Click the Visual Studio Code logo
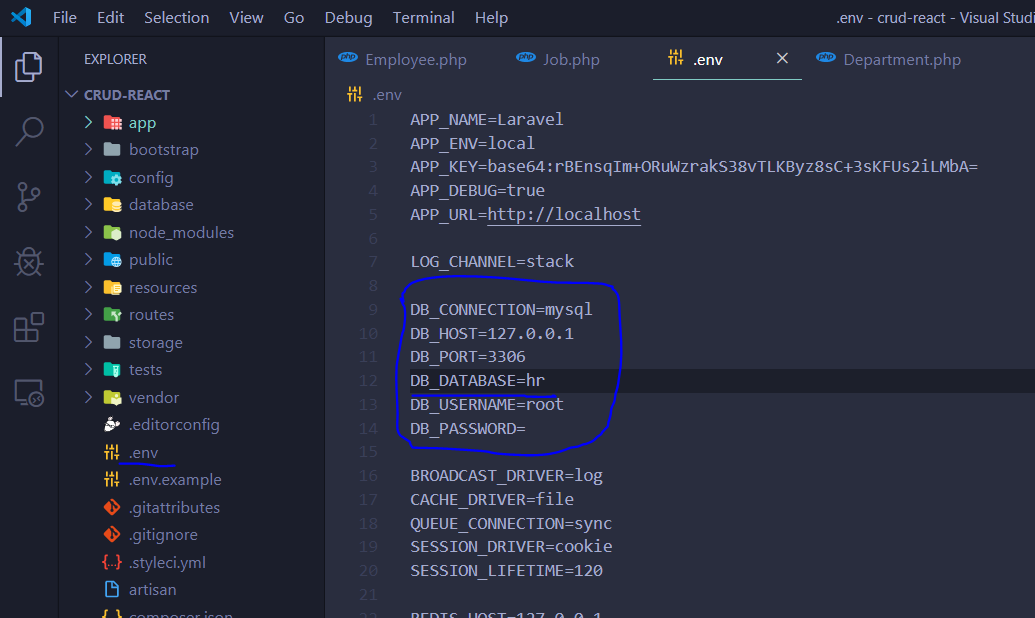Image resolution: width=1035 pixels, height=618 pixels. [x=20, y=17]
